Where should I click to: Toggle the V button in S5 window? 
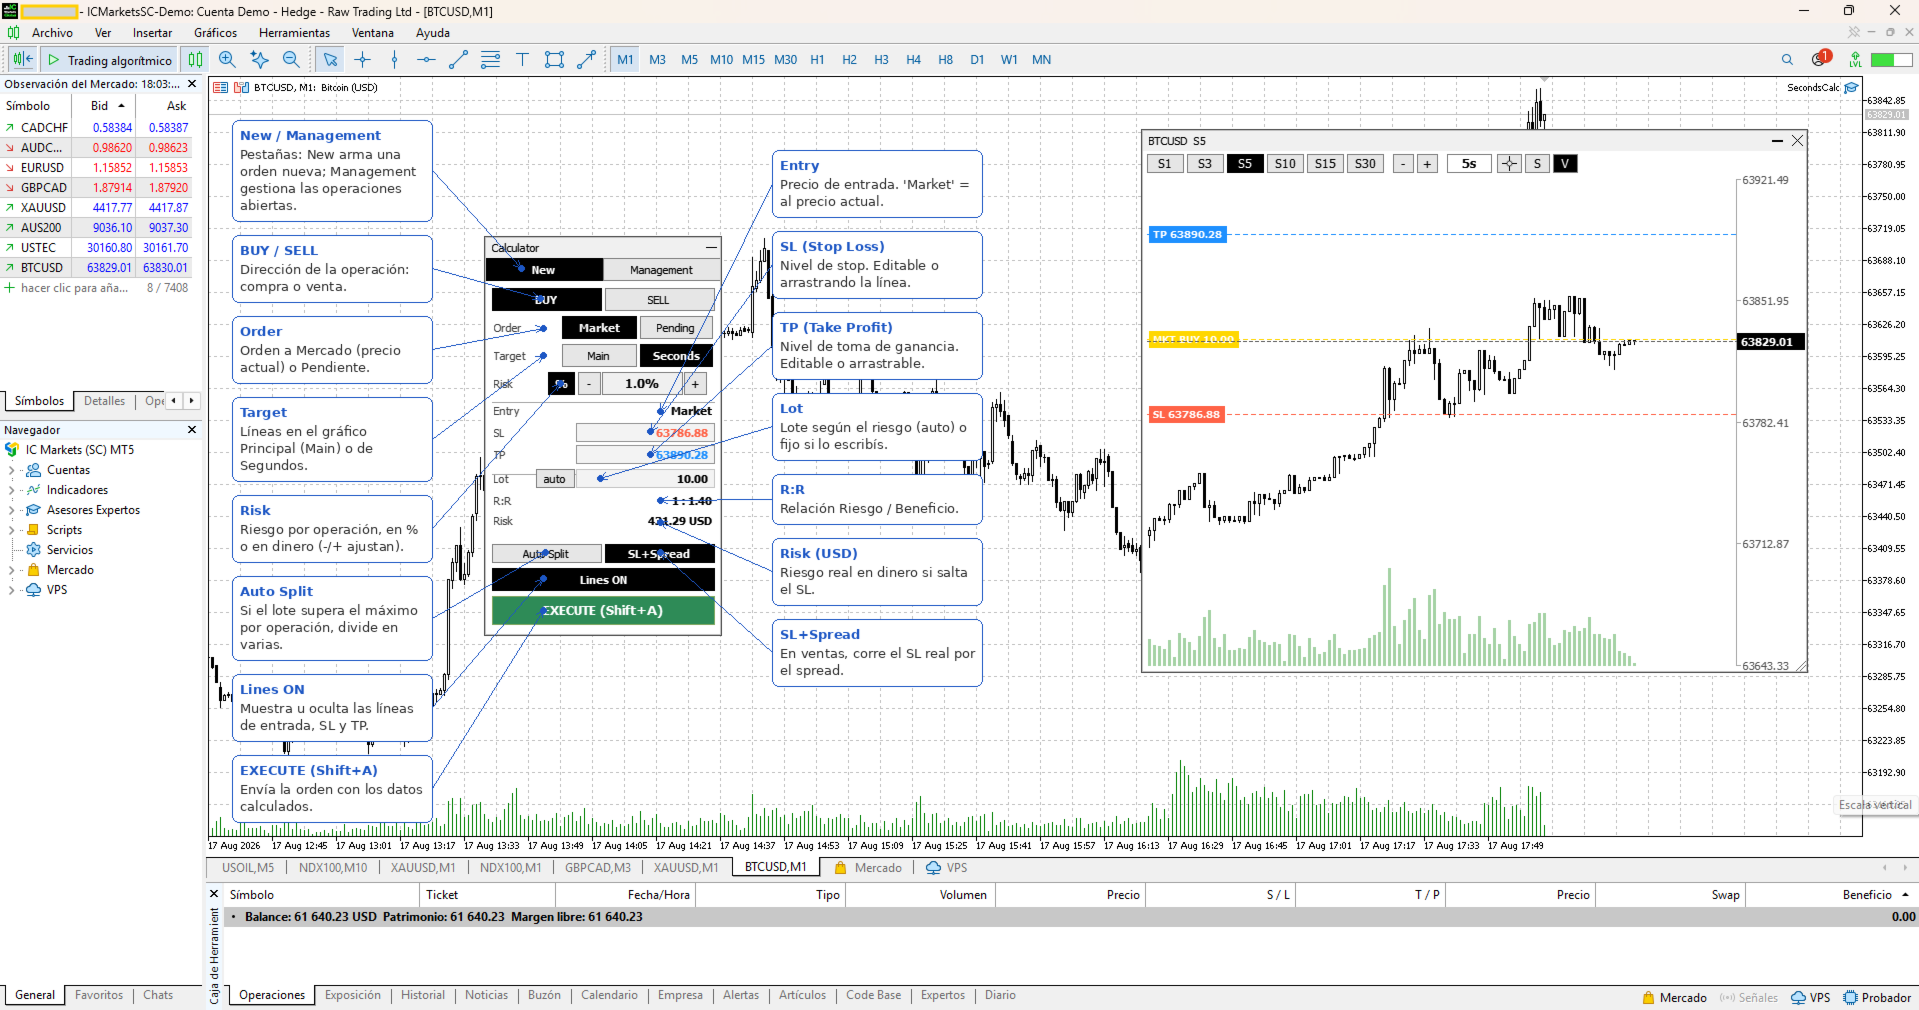1565,164
